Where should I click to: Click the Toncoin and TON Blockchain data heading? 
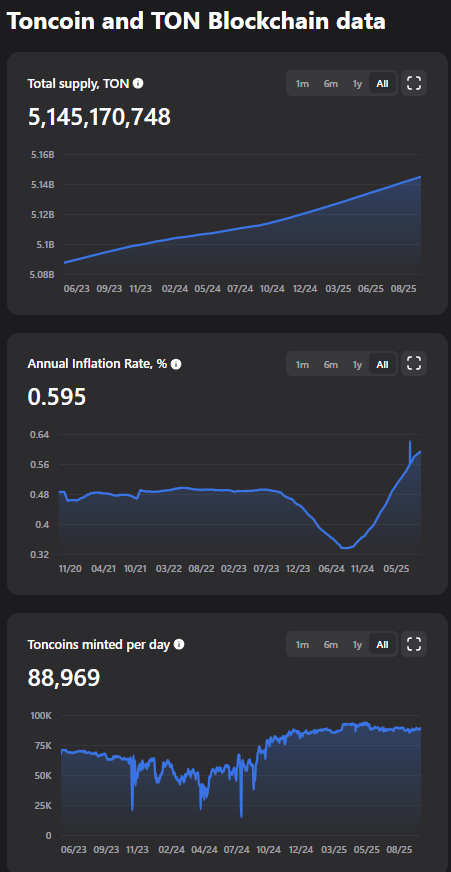coord(196,21)
